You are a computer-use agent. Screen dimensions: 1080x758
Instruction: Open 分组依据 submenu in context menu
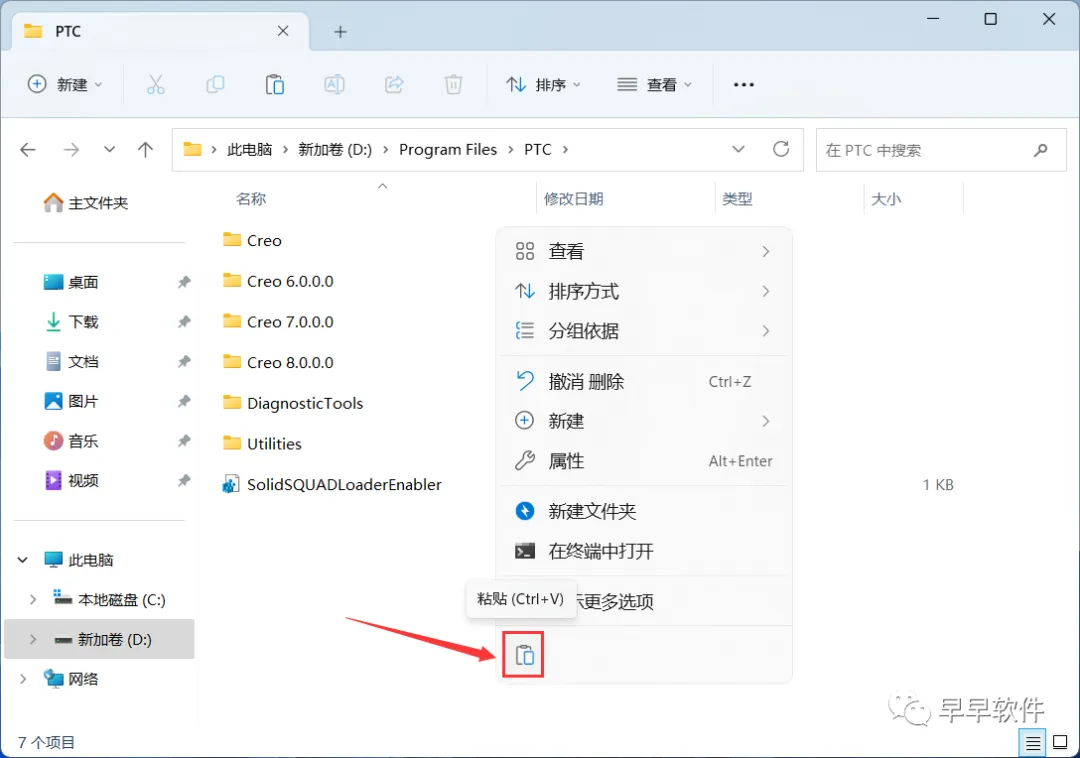tap(643, 331)
